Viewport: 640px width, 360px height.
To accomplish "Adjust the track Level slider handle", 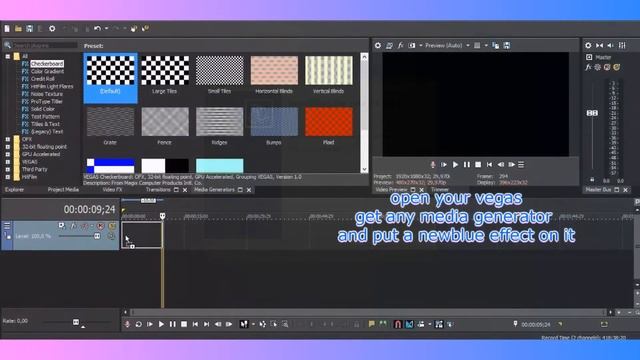I will coord(97,236).
